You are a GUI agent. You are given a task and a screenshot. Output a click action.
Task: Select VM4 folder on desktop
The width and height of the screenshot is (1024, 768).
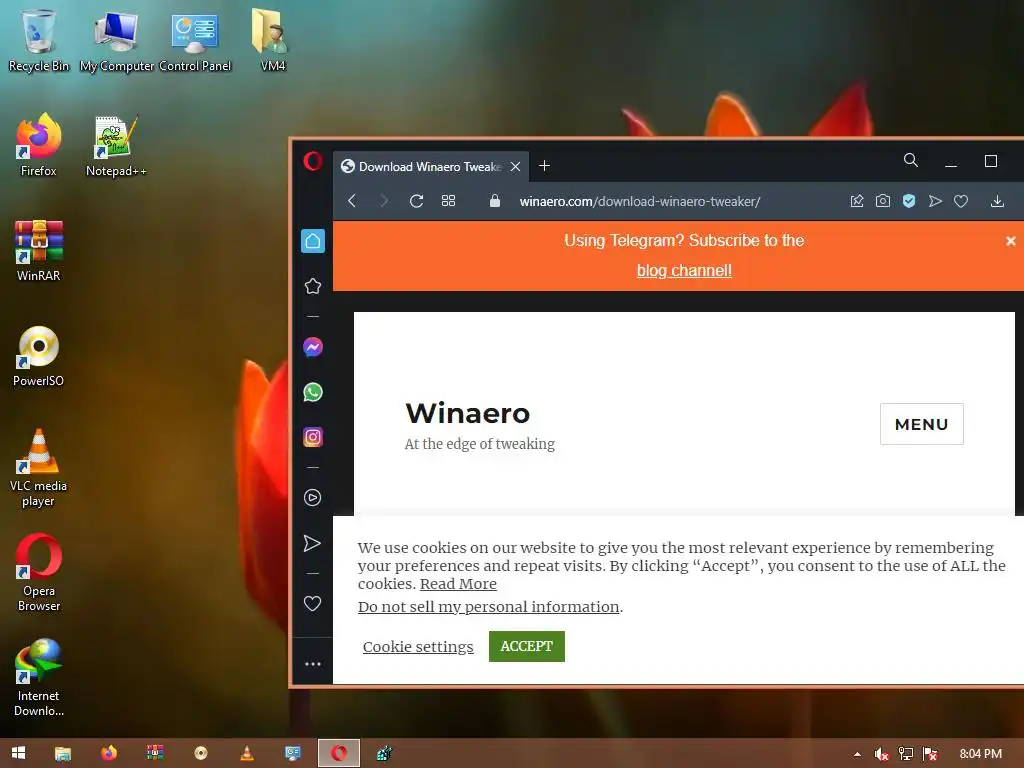click(x=272, y=39)
